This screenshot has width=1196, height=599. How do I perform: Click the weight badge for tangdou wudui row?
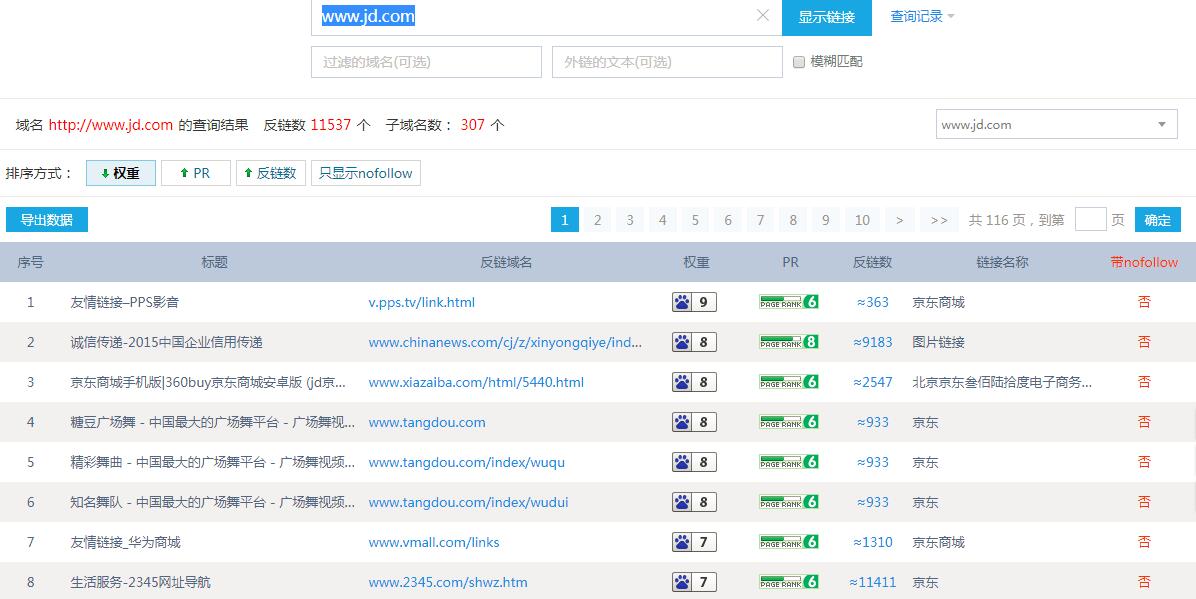694,502
